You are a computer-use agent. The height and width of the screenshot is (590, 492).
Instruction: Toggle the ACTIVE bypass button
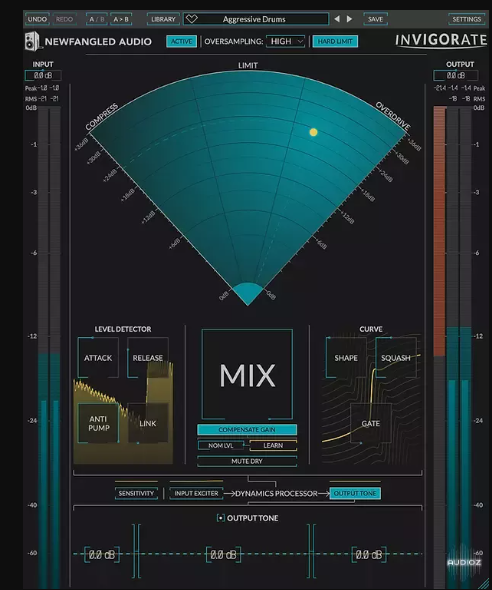[x=182, y=41]
